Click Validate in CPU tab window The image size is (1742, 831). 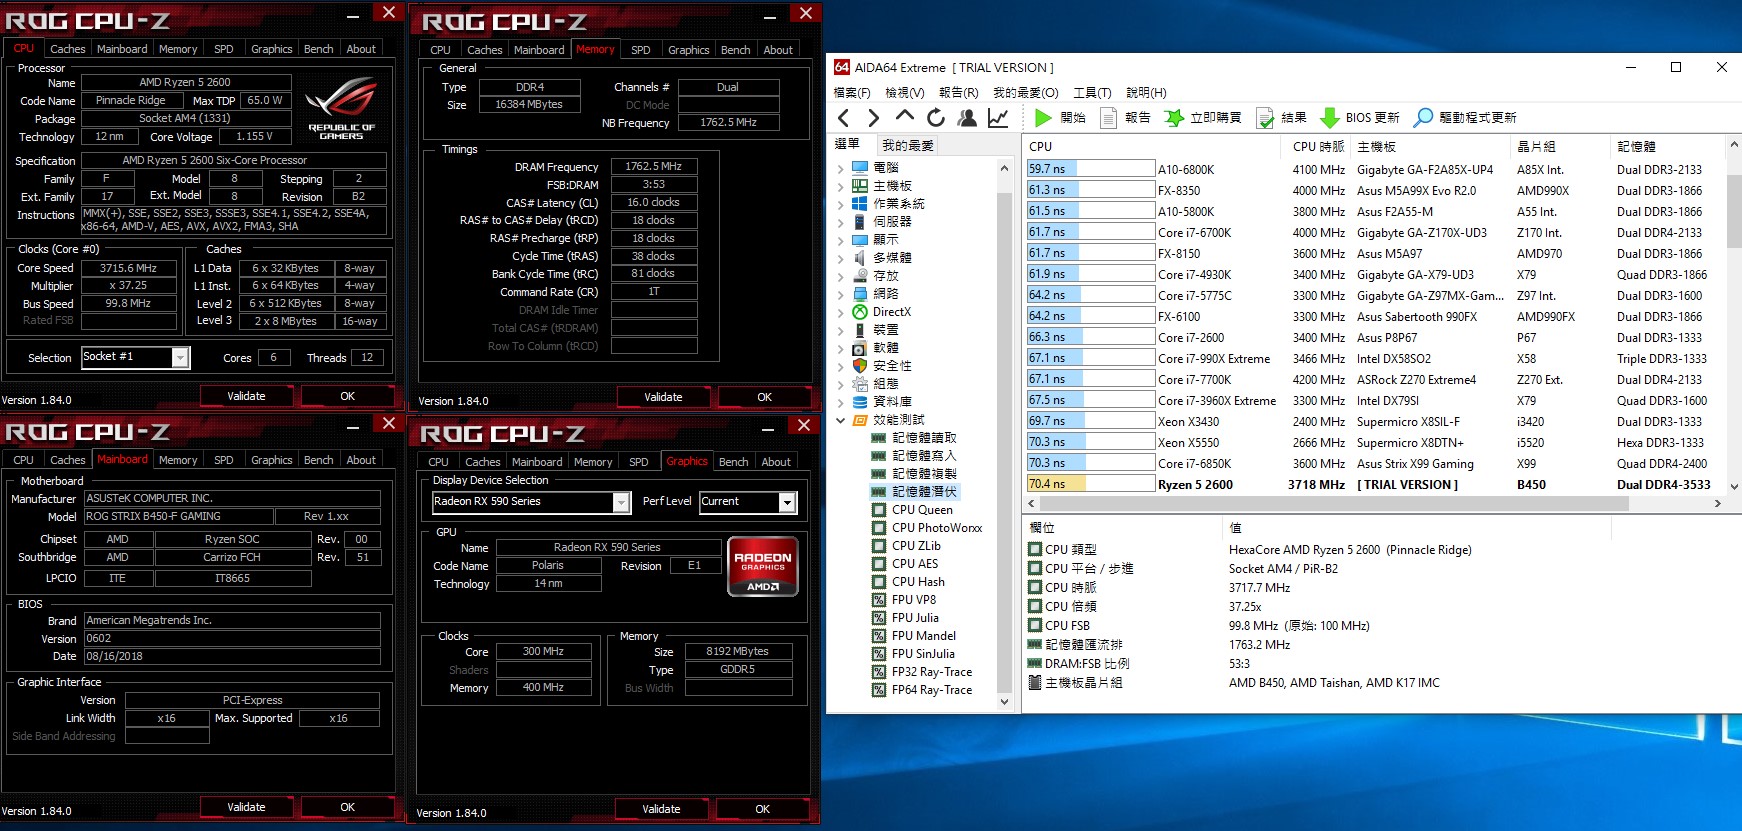246,396
